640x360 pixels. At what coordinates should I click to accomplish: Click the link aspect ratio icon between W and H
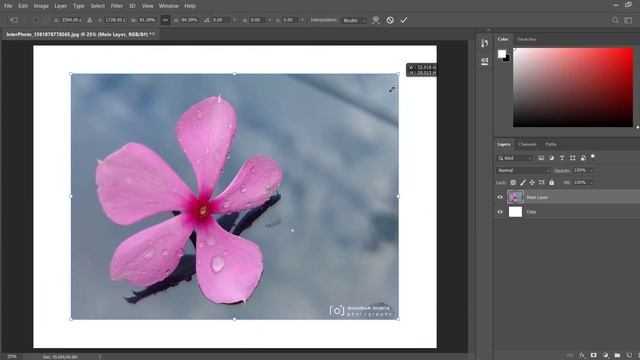(x=165, y=20)
